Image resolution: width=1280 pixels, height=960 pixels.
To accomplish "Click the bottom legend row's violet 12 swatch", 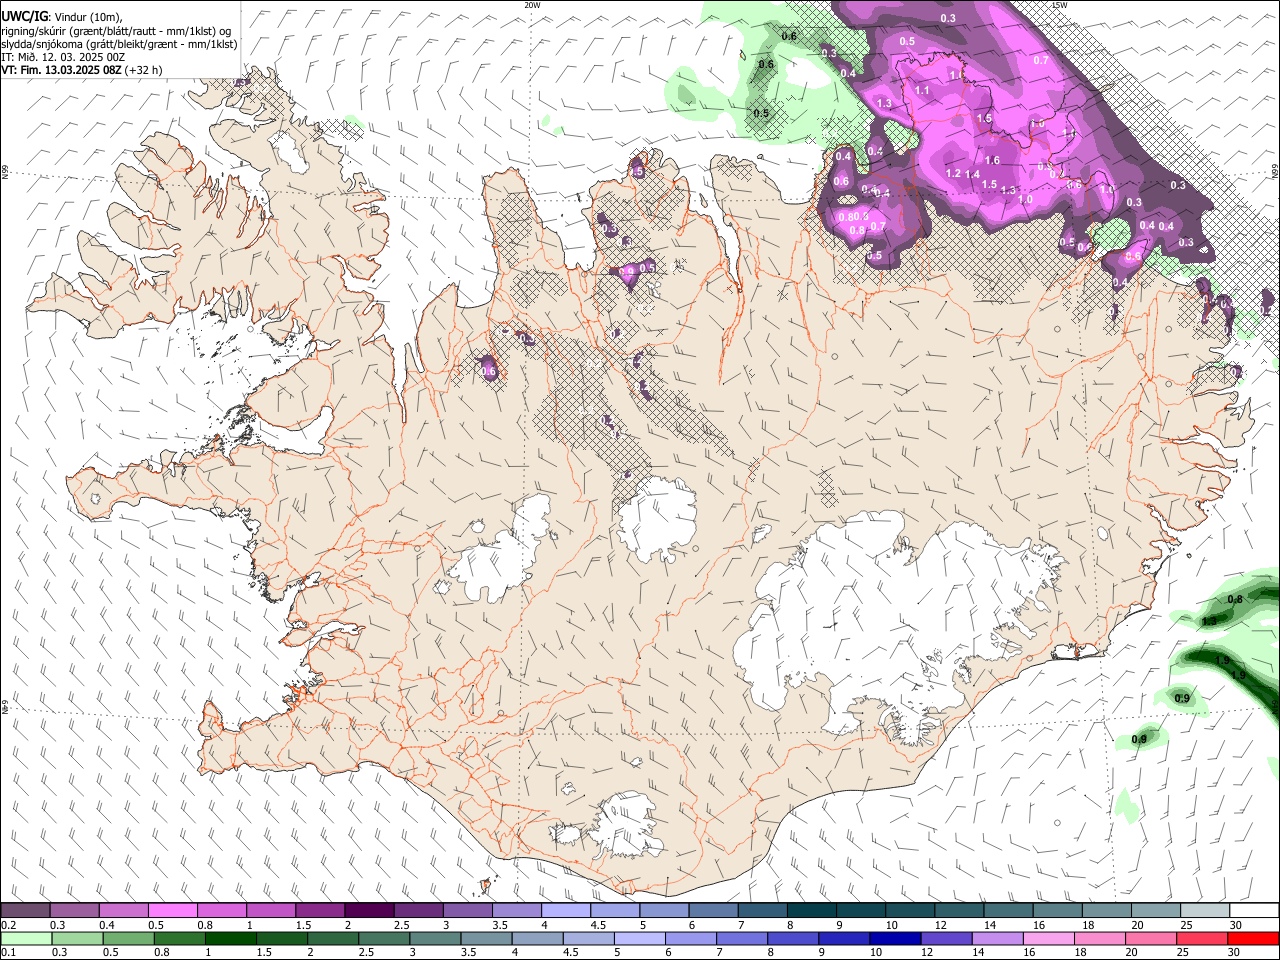I will [945, 938].
